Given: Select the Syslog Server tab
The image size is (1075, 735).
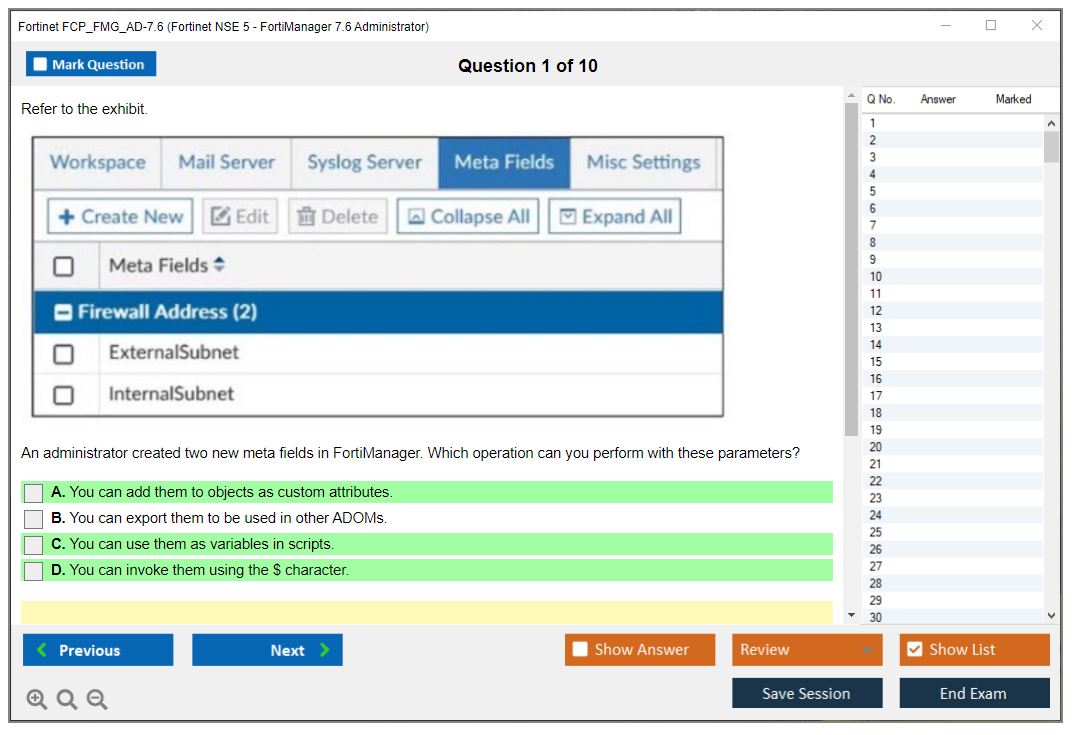Looking at the screenshot, I should (364, 162).
